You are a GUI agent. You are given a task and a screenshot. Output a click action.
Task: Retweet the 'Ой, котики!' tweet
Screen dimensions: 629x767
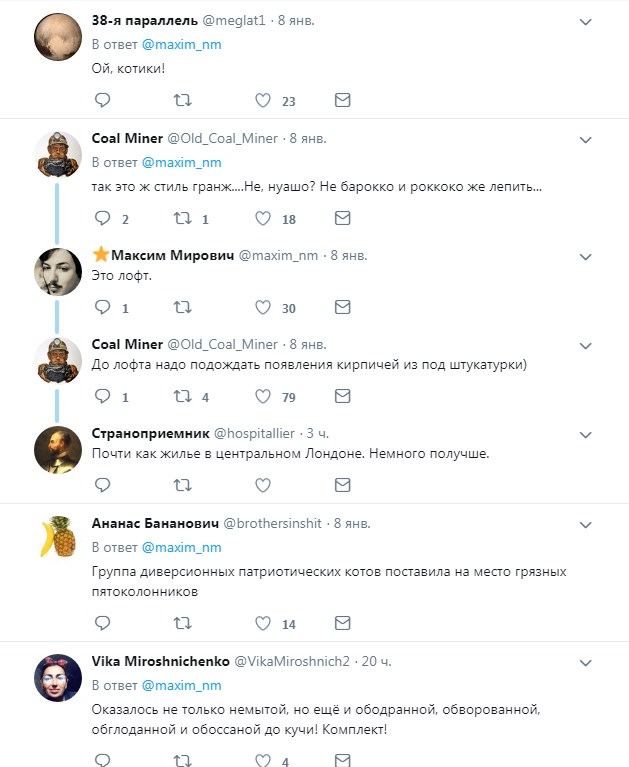(x=181, y=100)
